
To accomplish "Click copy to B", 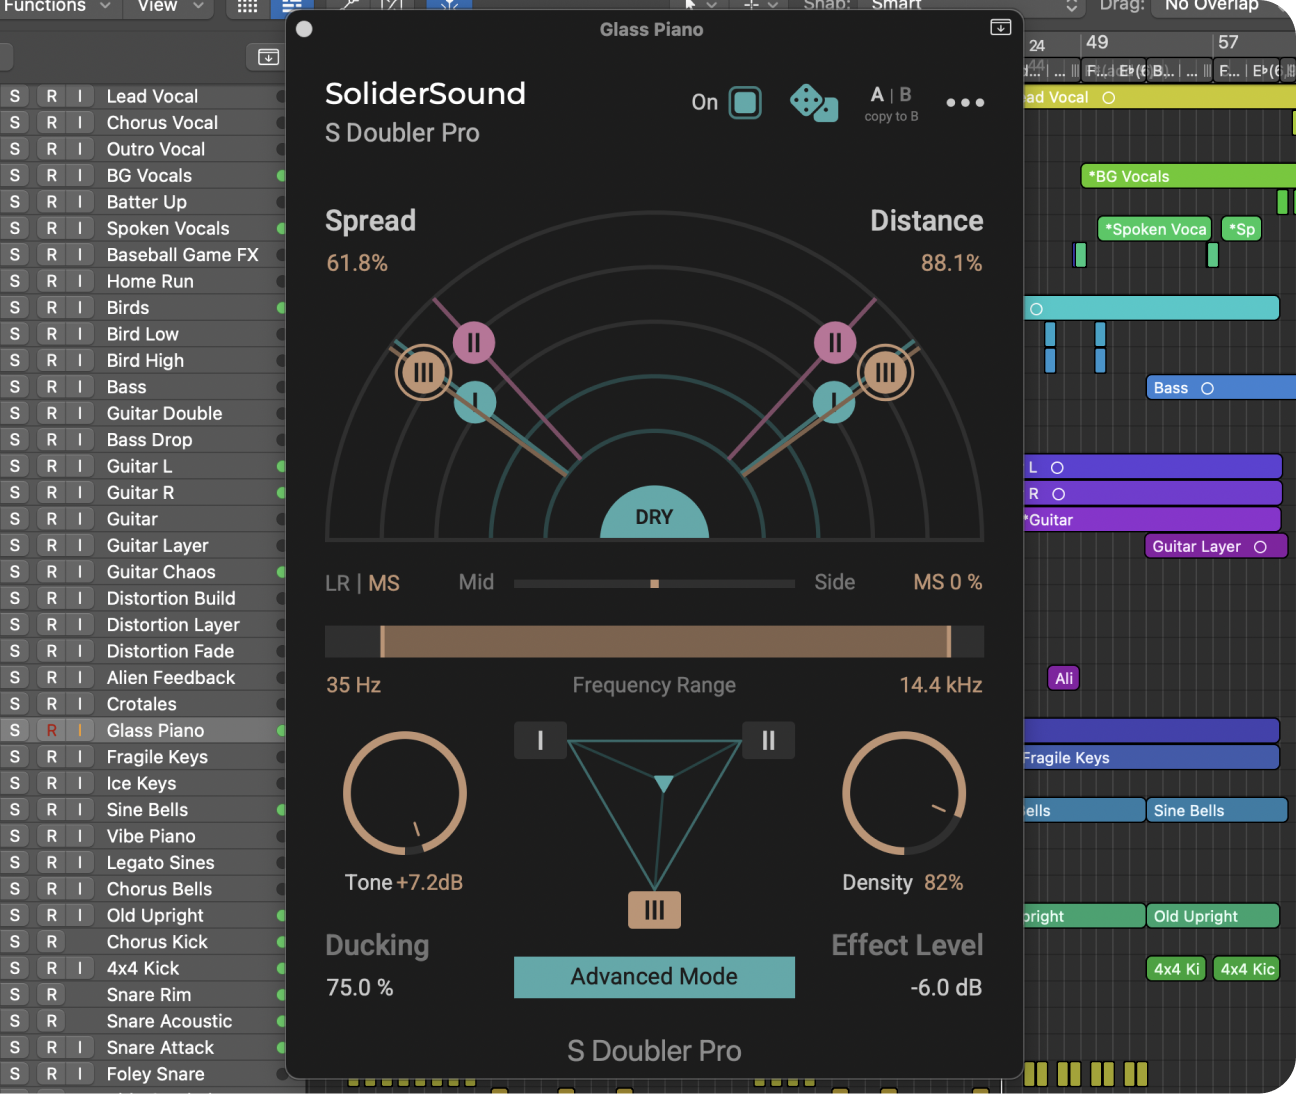I will click(891, 117).
